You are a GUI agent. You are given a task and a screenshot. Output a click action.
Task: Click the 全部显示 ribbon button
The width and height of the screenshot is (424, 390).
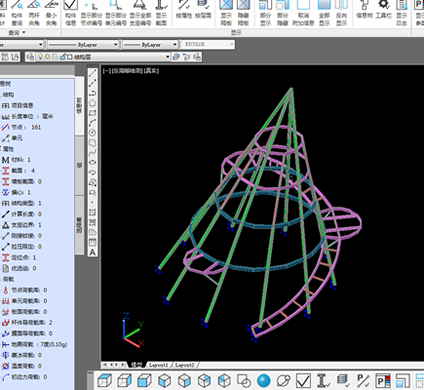(324, 13)
